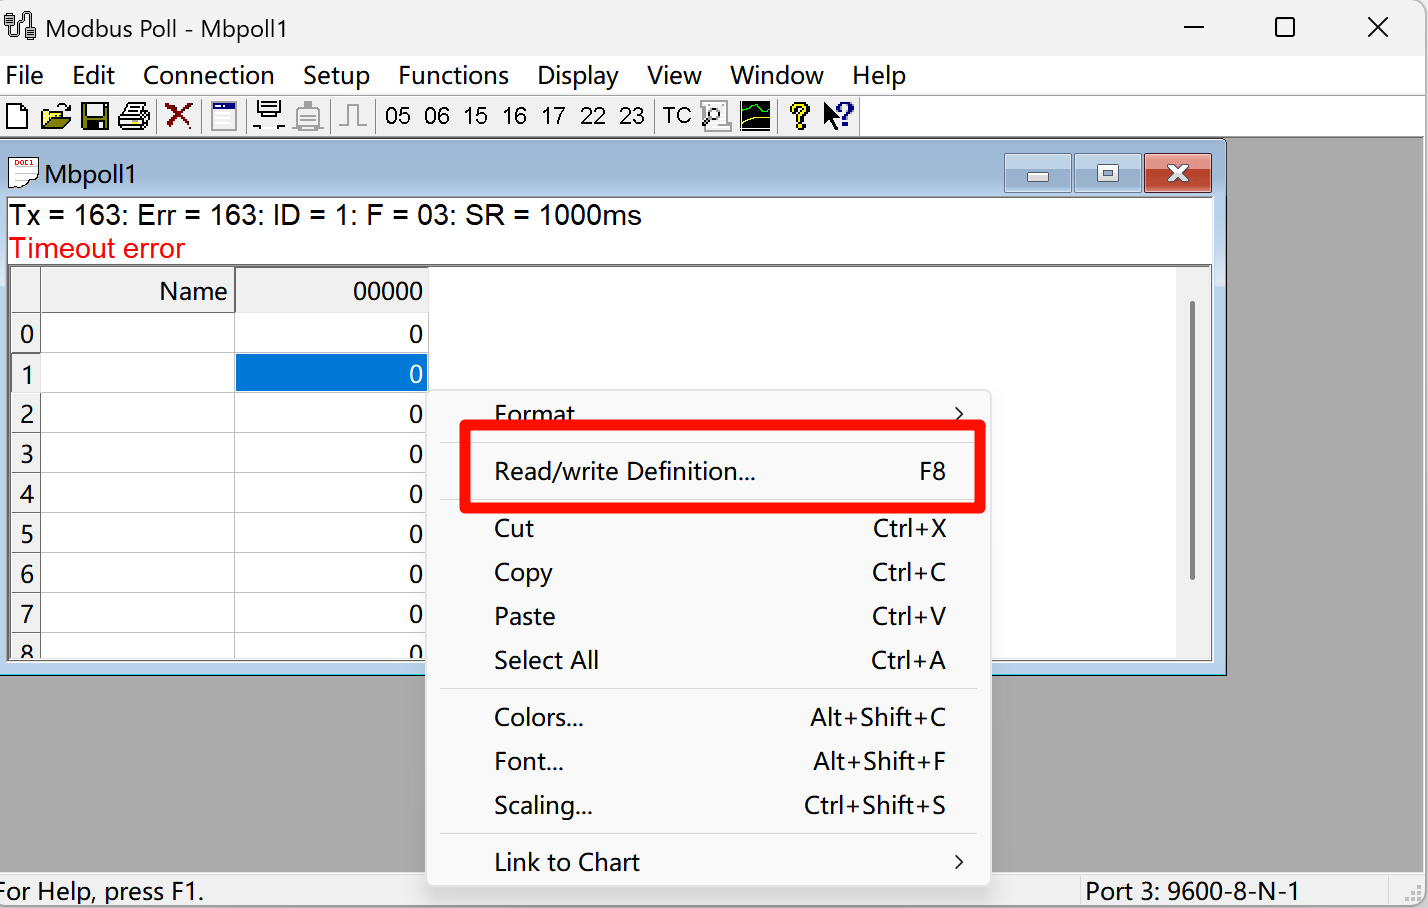Click the Name cell in row 2
Screen dimensions: 1428x908
[x=138, y=413]
